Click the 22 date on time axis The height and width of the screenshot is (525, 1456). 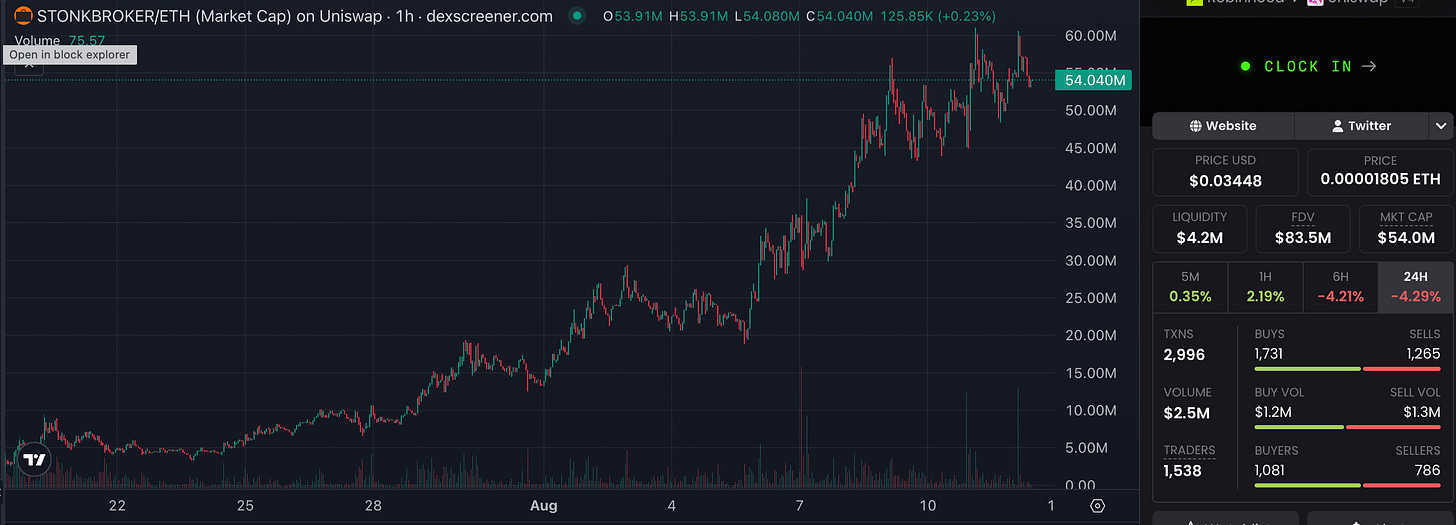pyautogui.click(x=117, y=506)
